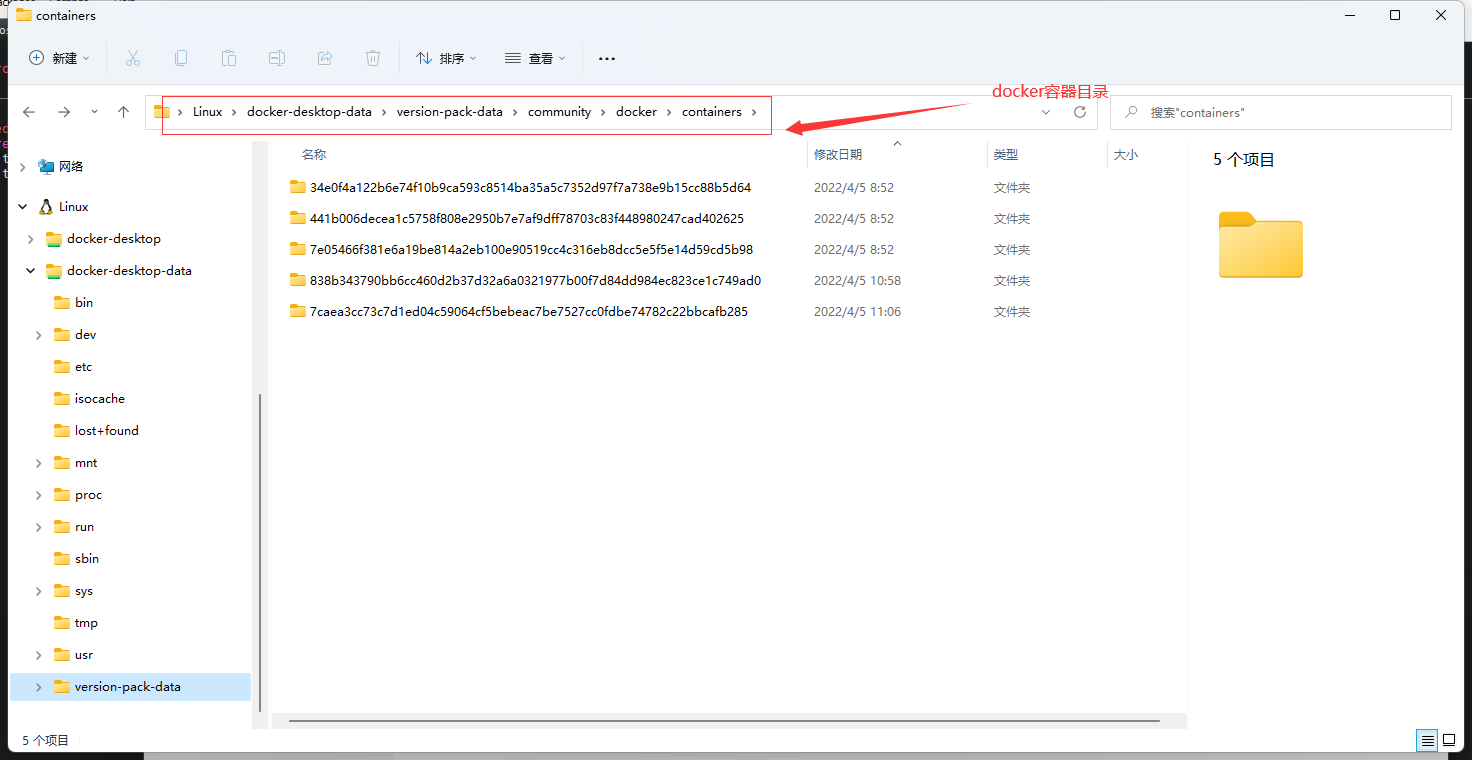Expand docker-desktop in the tree
Screen dimensions: 1472x760
pyautogui.click(x=31, y=239)
